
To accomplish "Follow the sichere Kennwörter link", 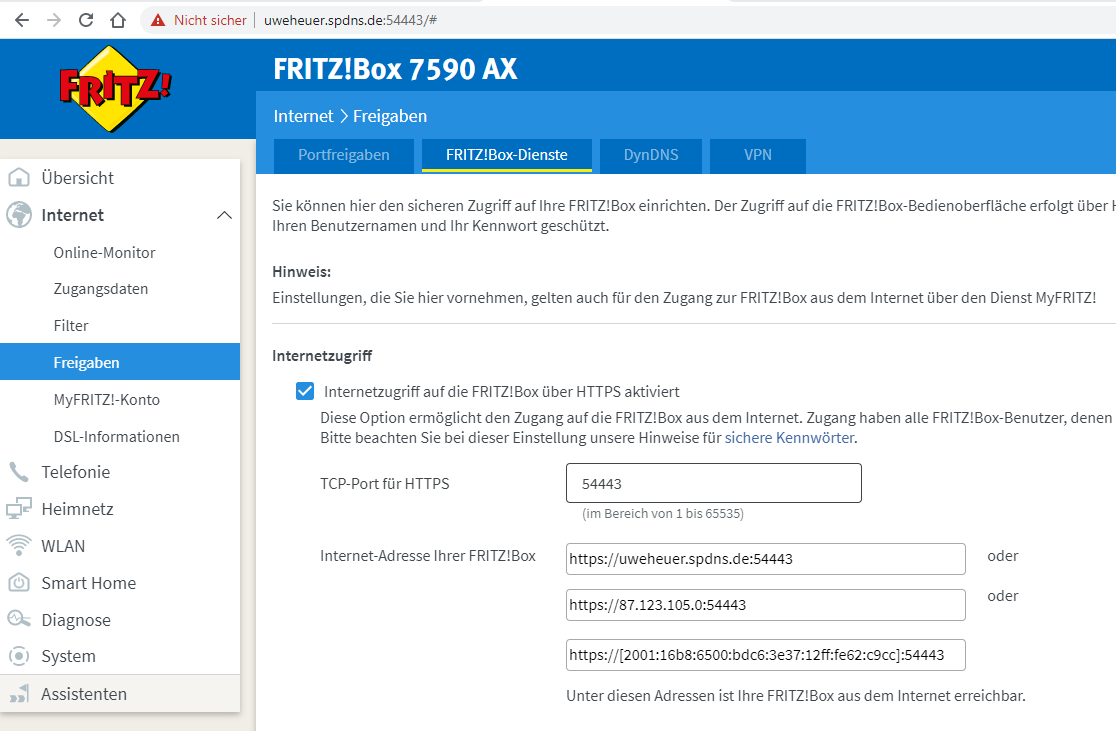I will (789, 438).
